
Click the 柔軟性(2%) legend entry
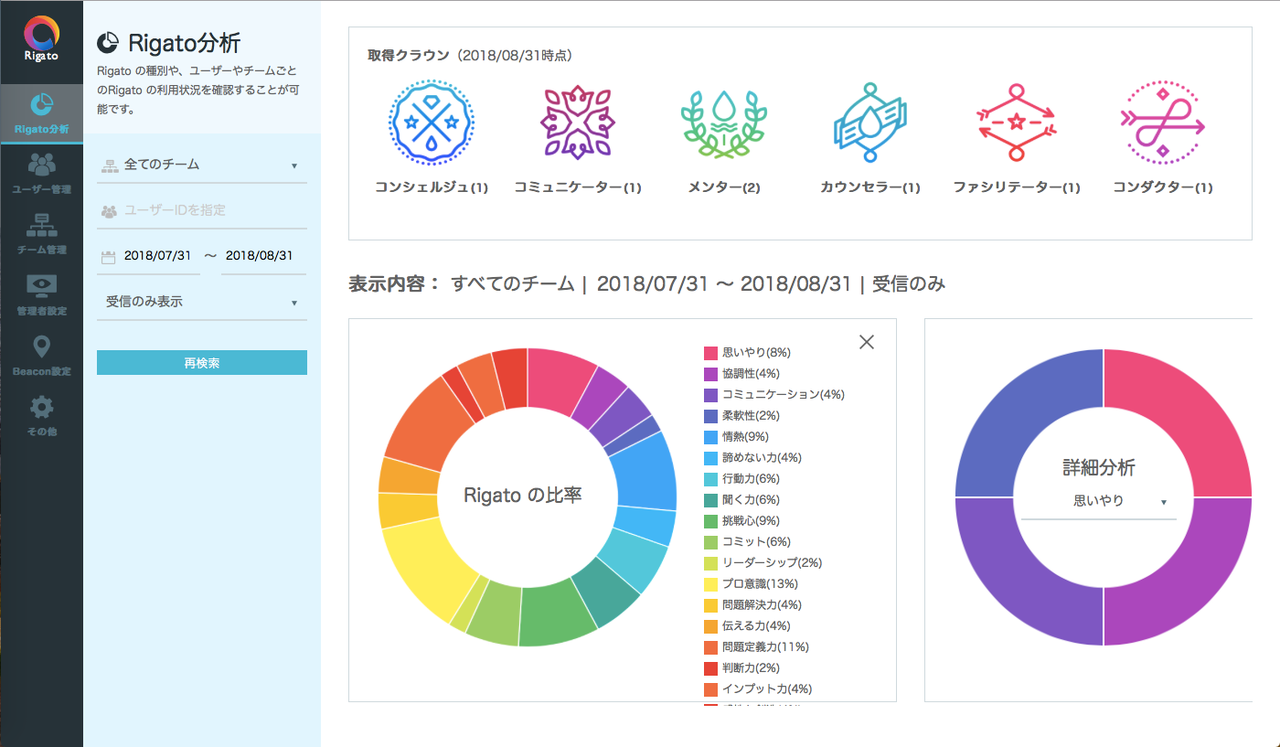point(741,416)
